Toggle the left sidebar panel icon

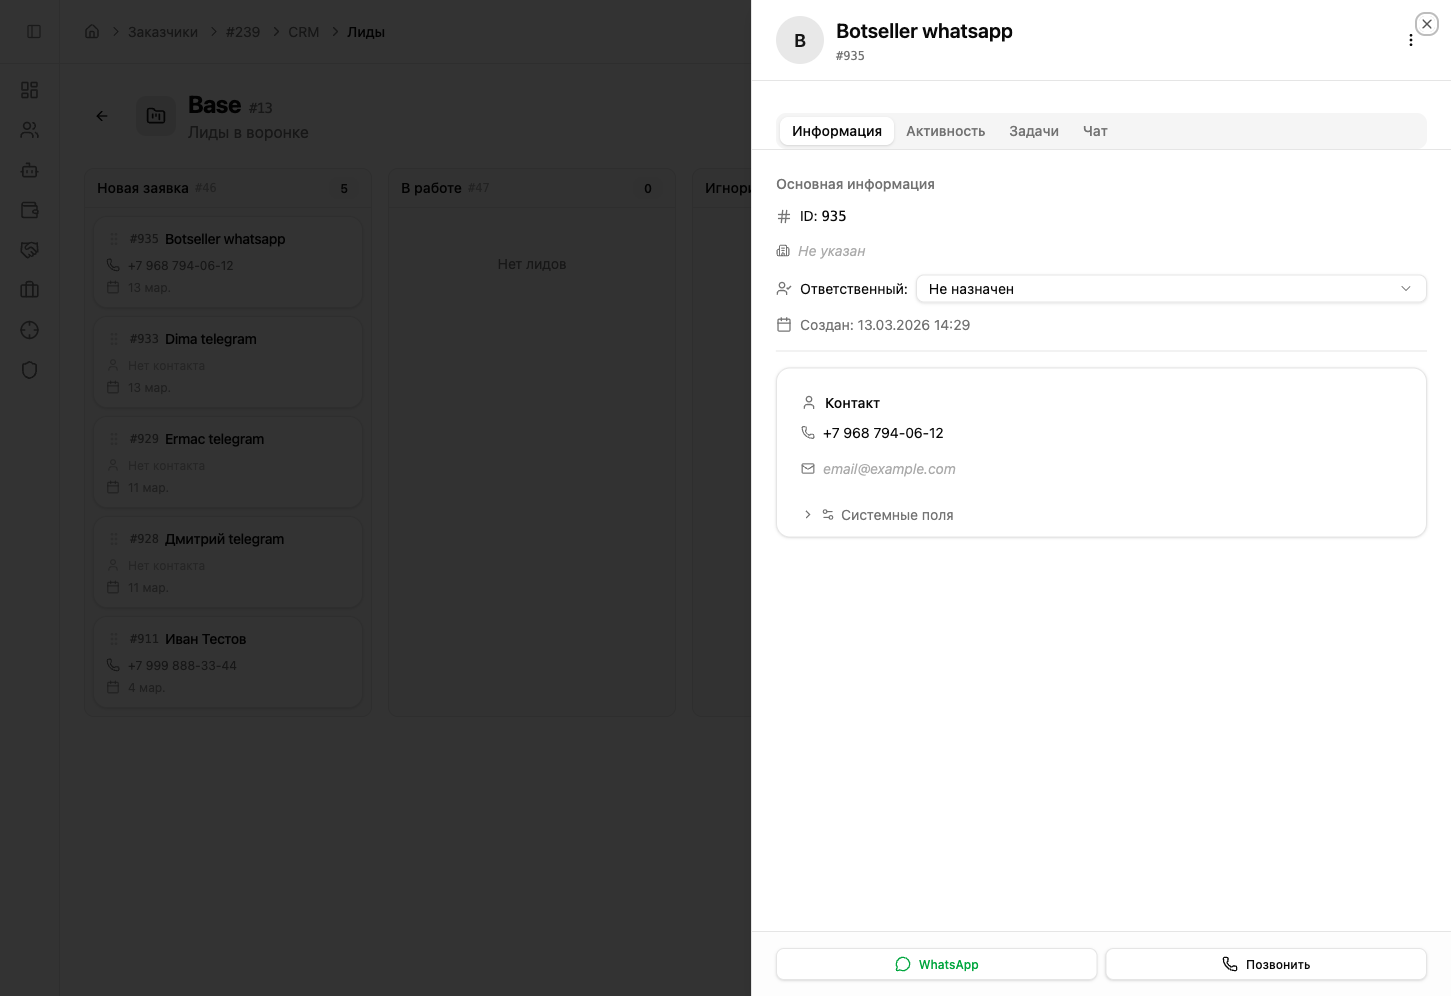(34, 32)
